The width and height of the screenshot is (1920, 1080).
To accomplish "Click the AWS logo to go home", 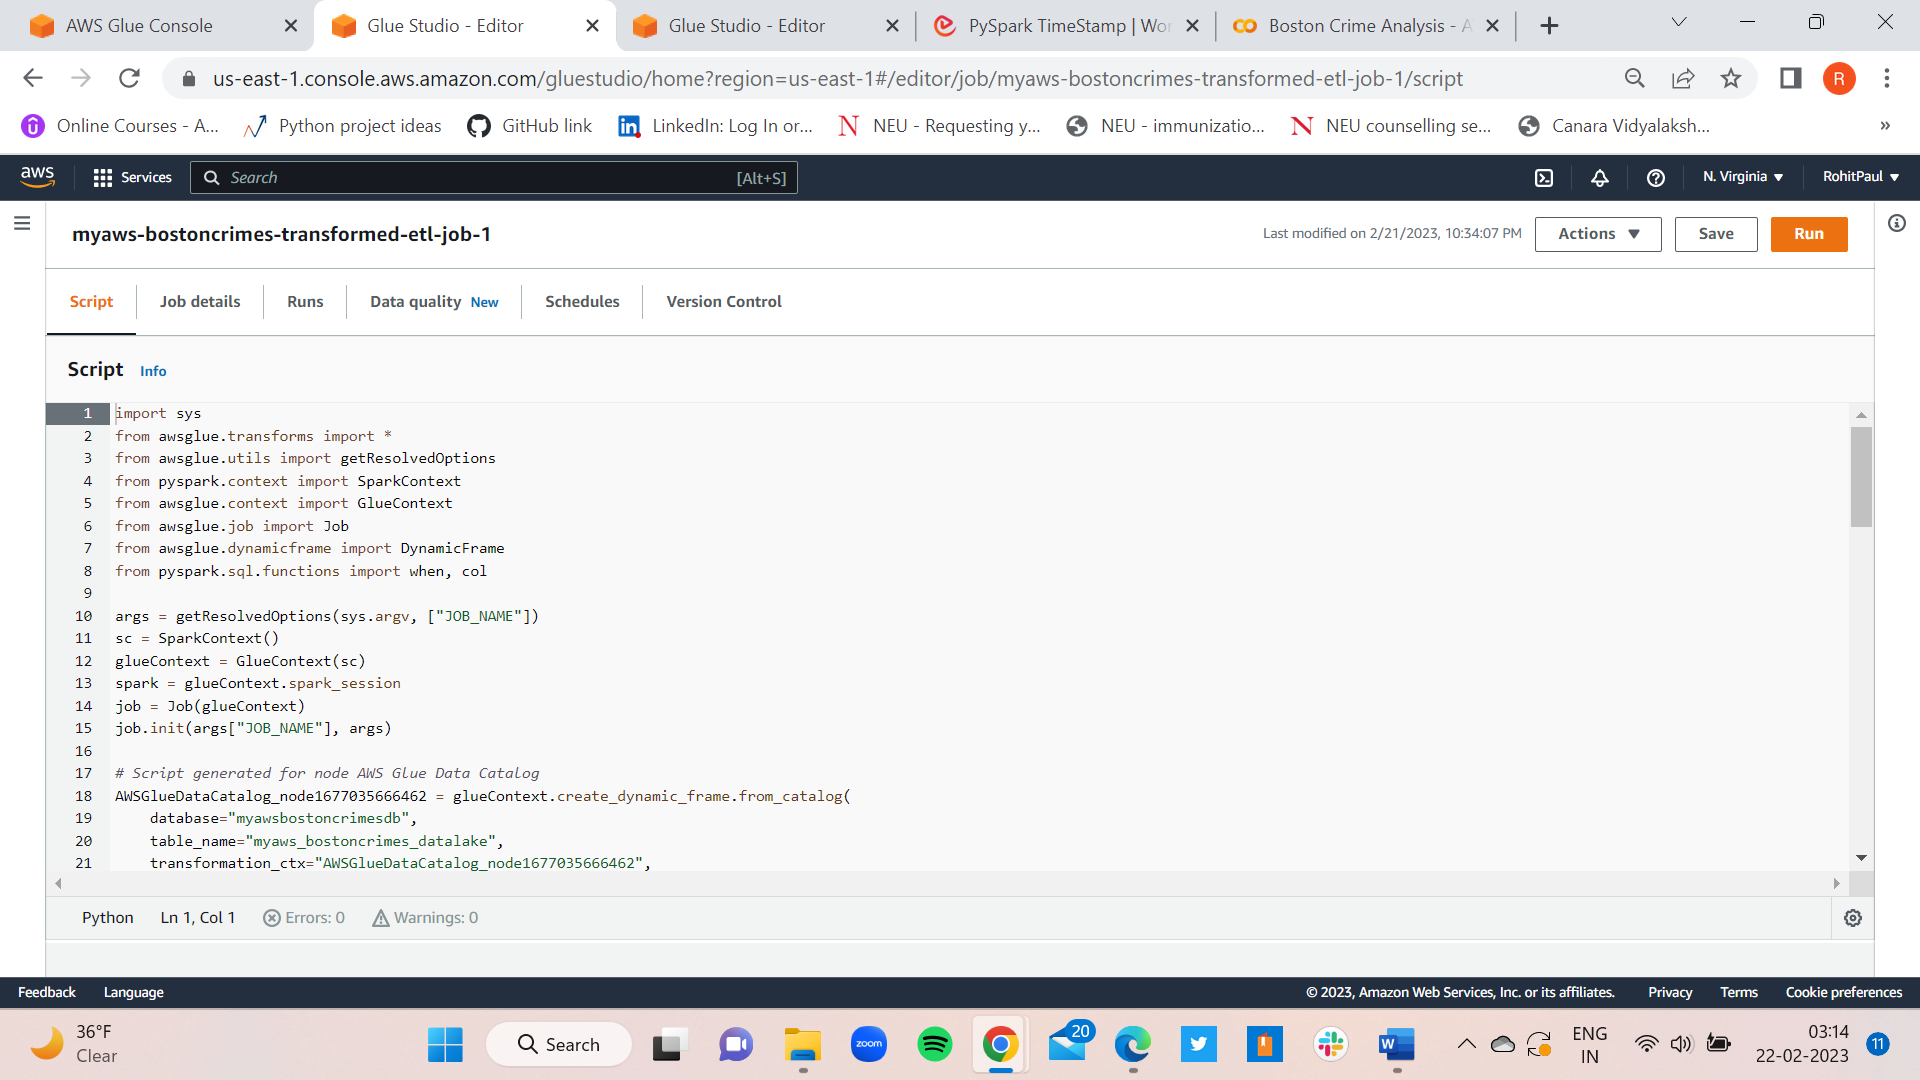I will pos(37,176).
